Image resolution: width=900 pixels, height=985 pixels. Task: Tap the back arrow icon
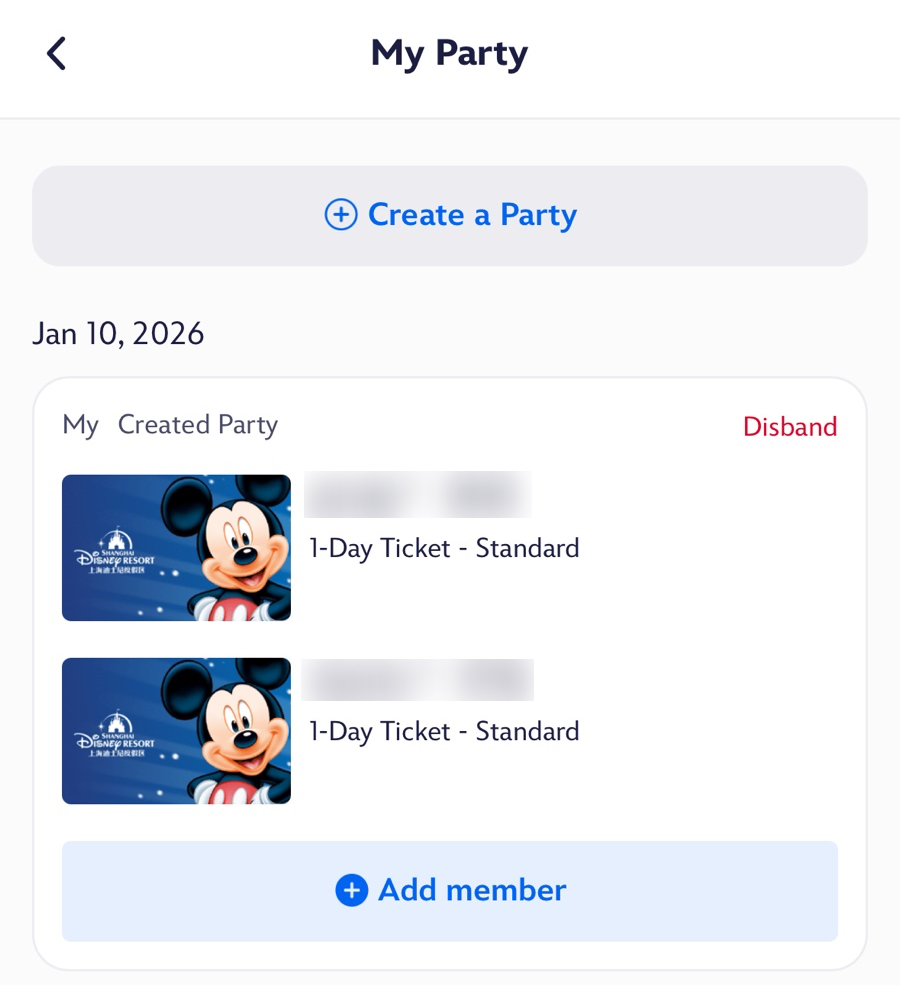57,53
